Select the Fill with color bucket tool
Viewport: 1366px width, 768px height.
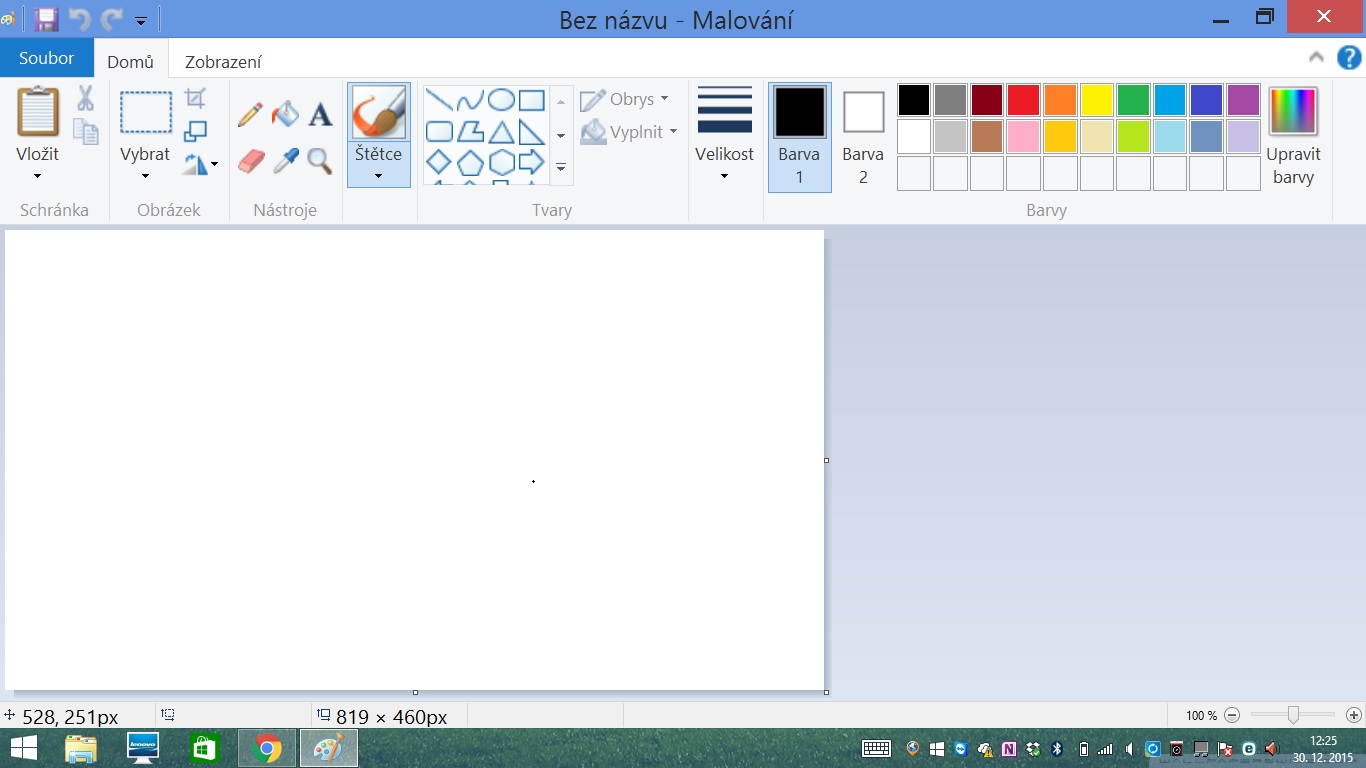(x=286, y=114)
